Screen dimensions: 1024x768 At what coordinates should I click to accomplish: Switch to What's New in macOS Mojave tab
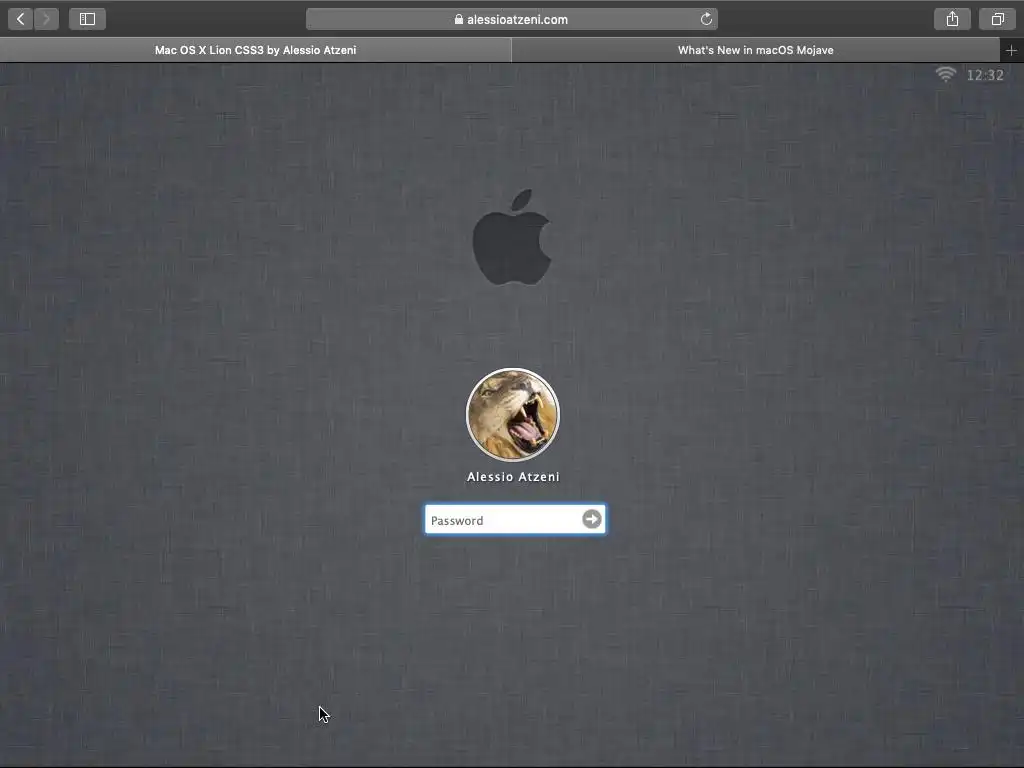tap(756, 50)
